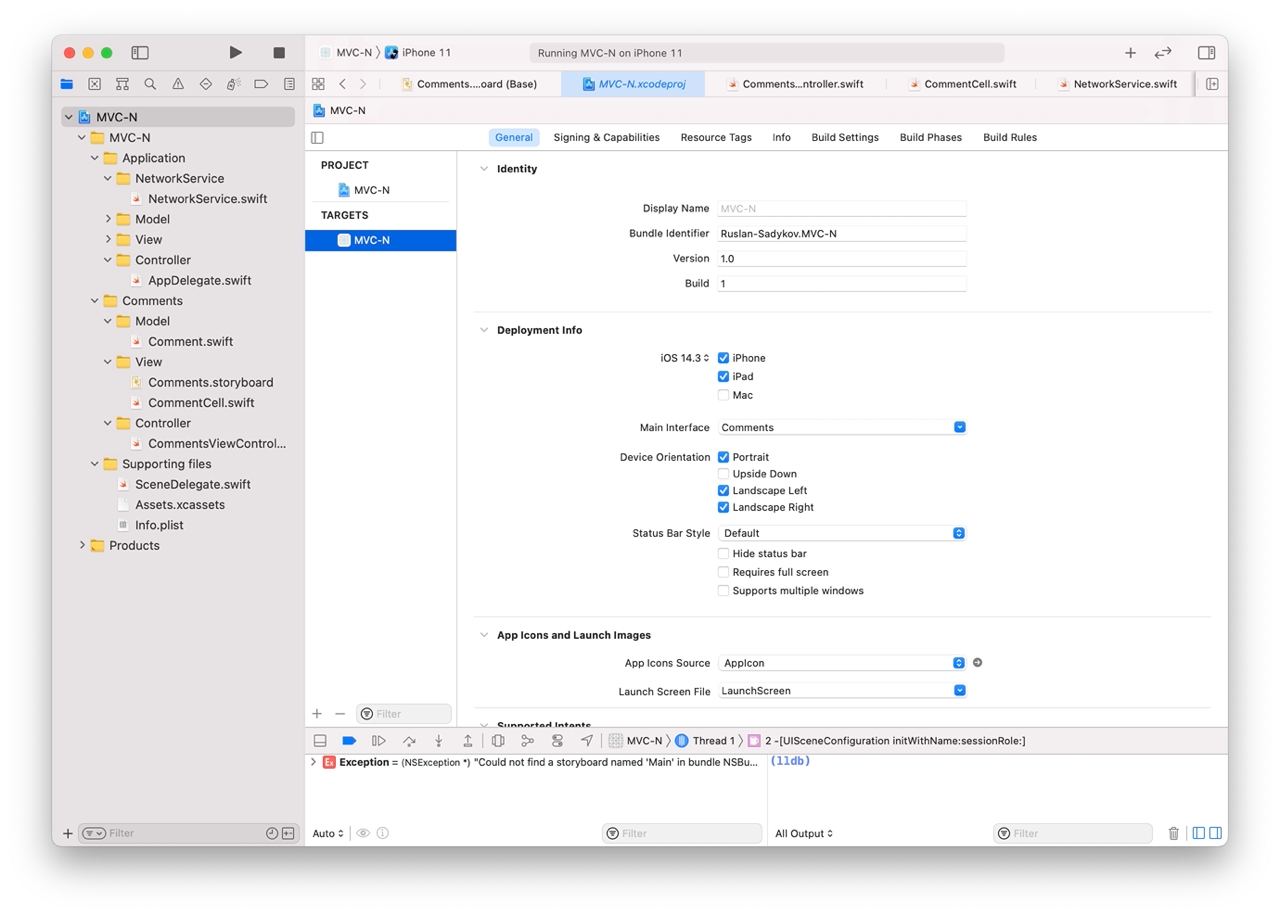
Task: Toggle breakpoints in debug bar
Action: coord(349,741)
